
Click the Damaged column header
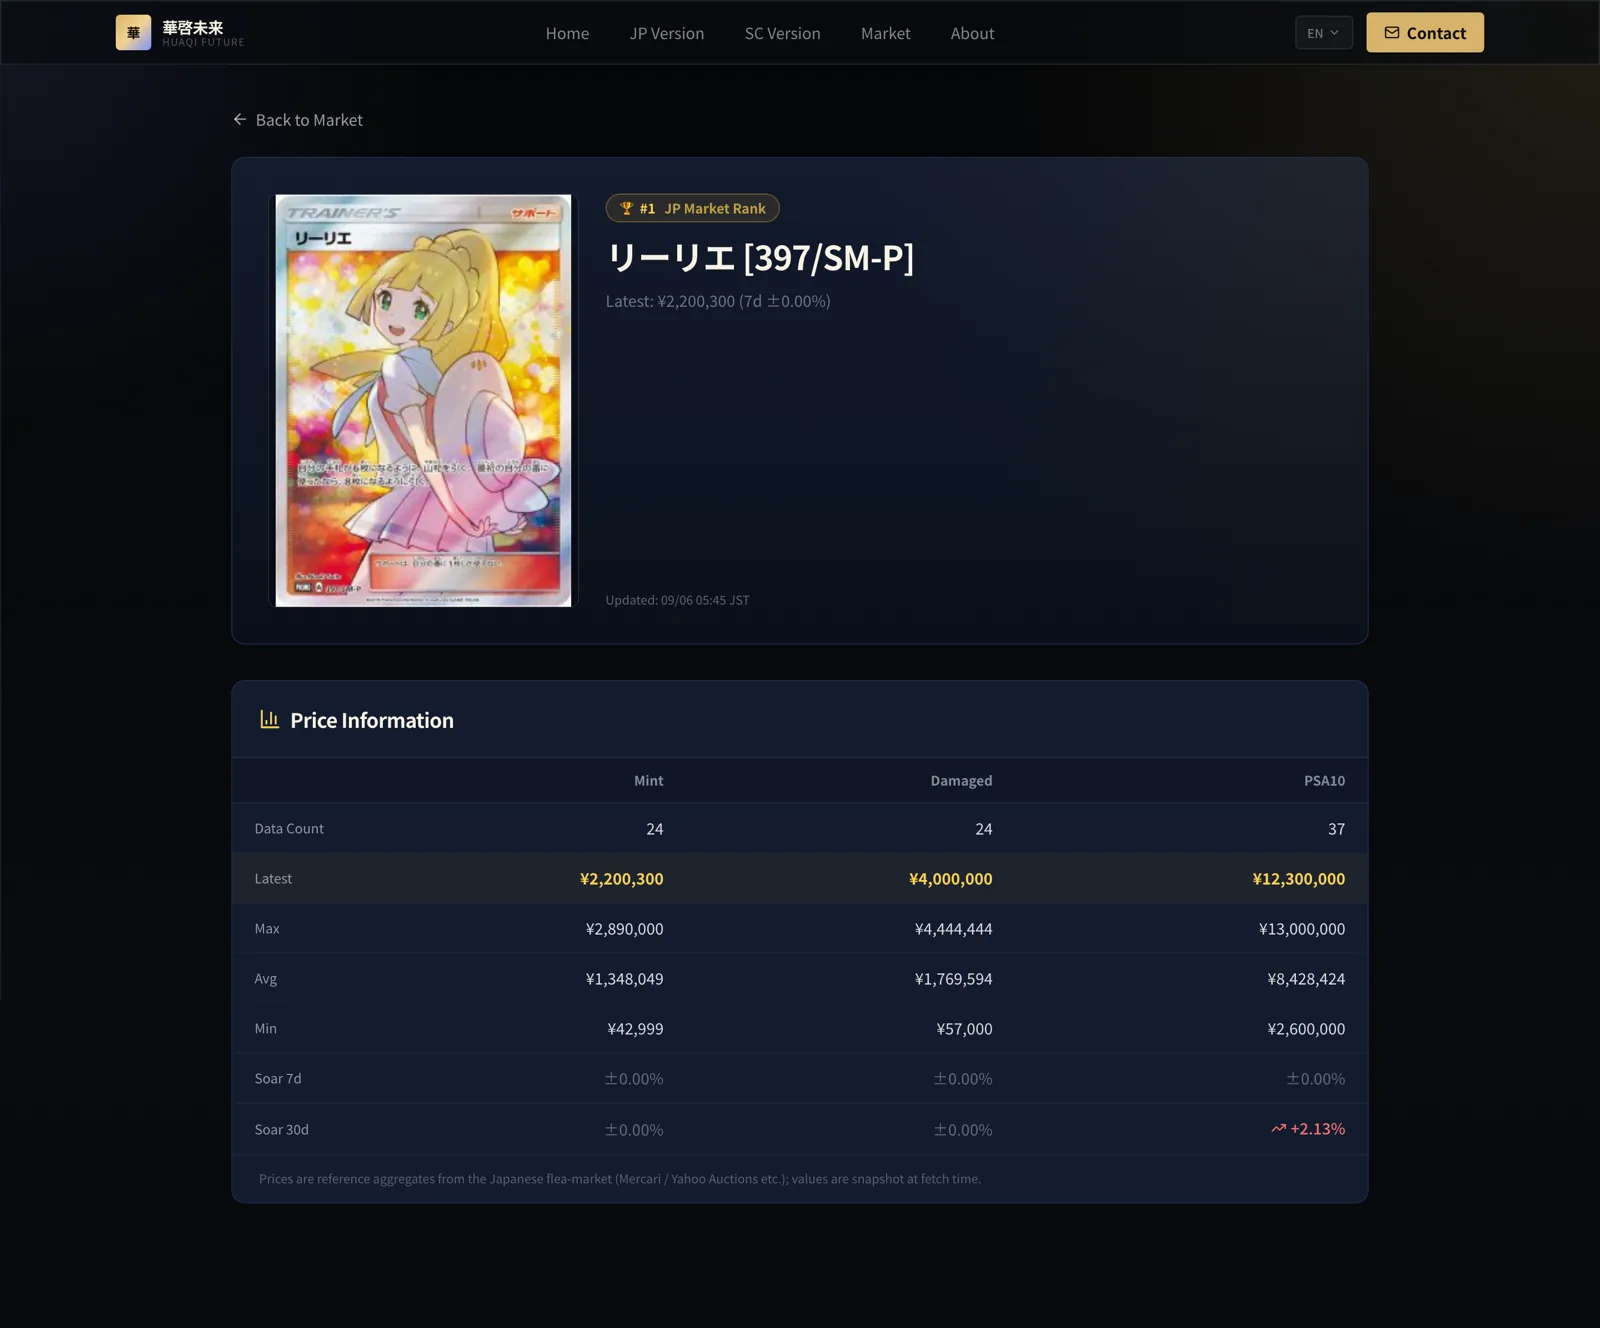pyautogui.click(x=961, y=781)
